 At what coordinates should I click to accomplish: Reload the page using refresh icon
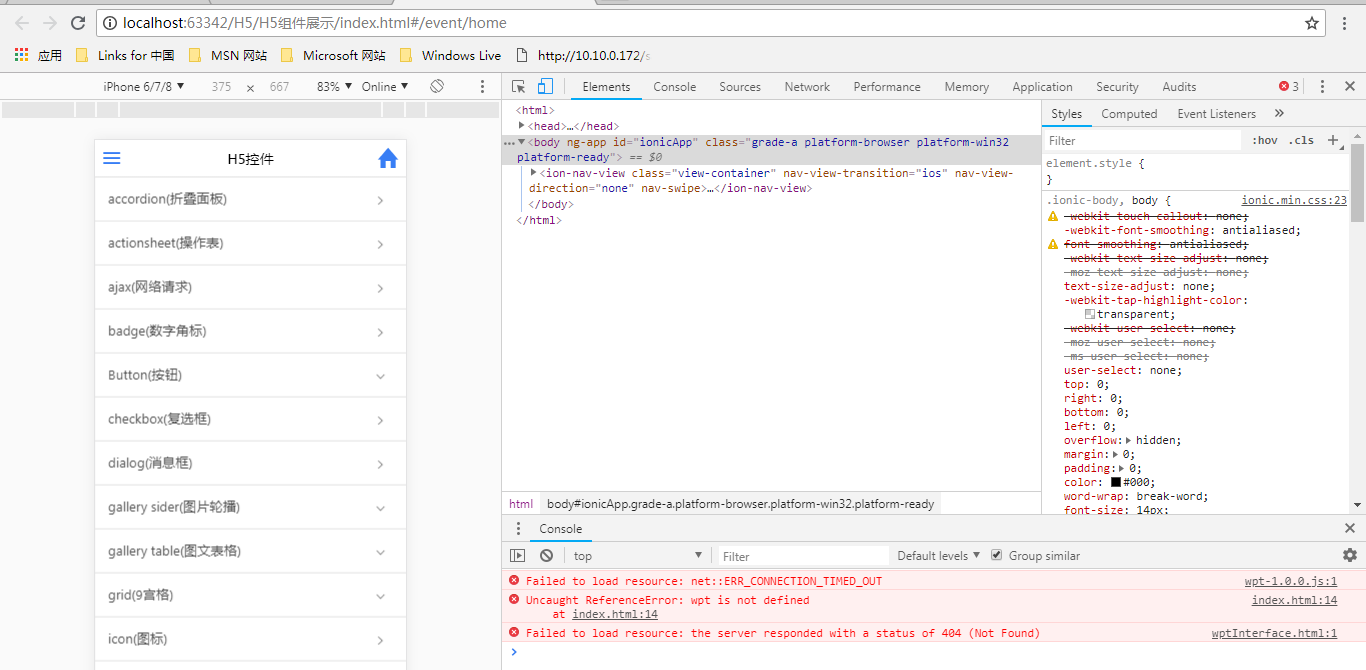[x=78, y=23]
